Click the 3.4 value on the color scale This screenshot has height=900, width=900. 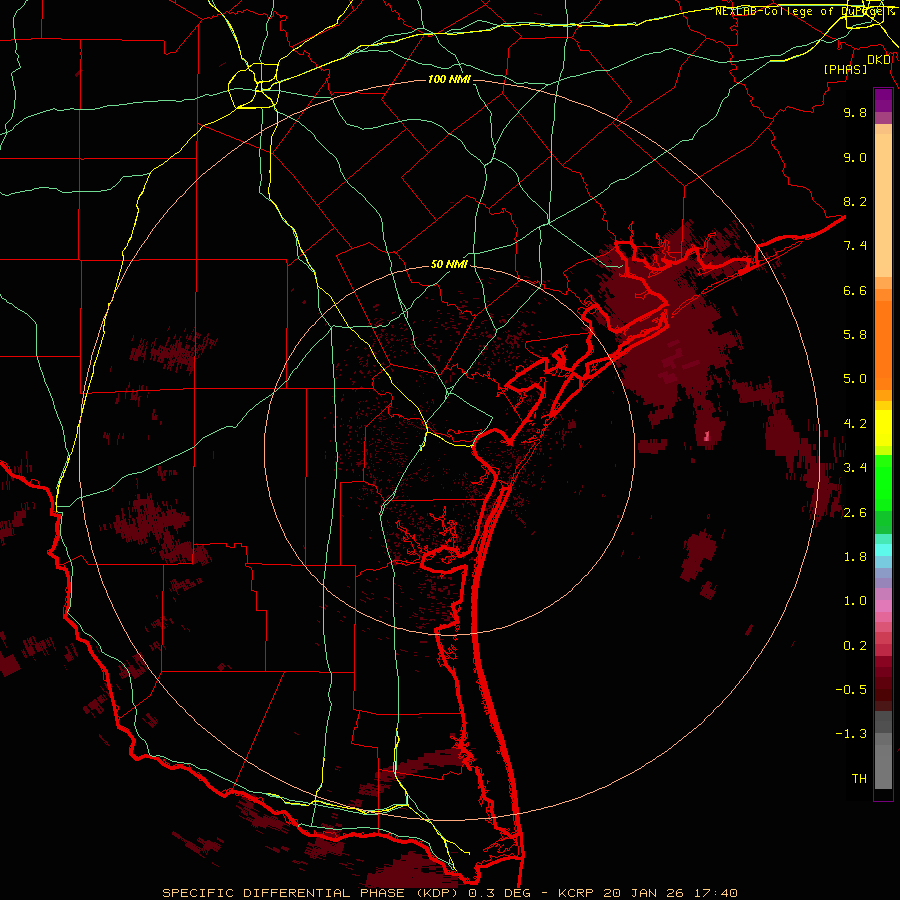855,468
